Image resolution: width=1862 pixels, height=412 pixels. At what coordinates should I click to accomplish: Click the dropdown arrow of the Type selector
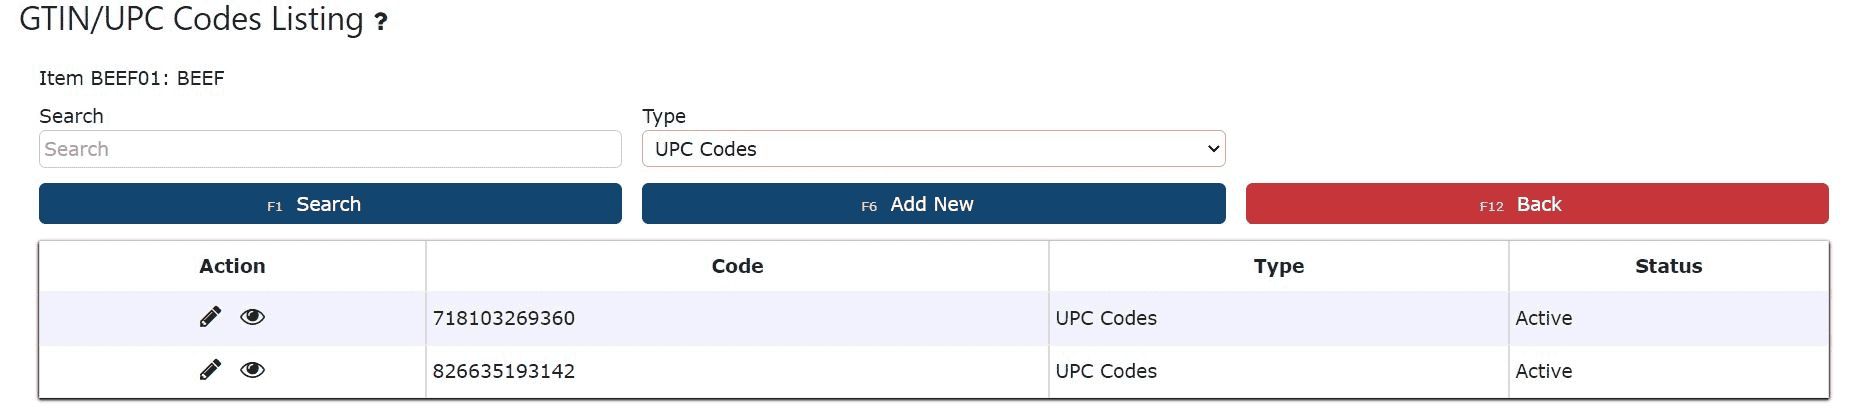(1213, 149)
